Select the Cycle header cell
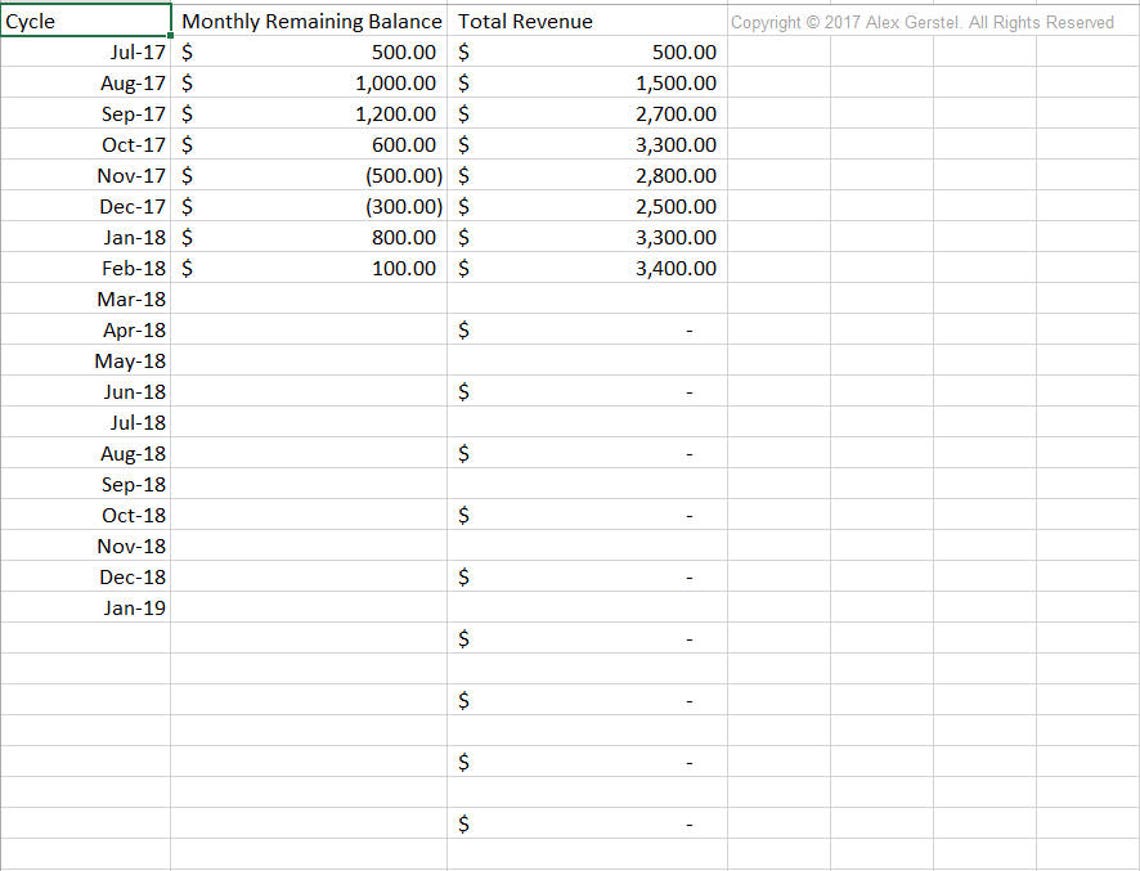This screenshot has width=1140, height=871. pos(85,20)
